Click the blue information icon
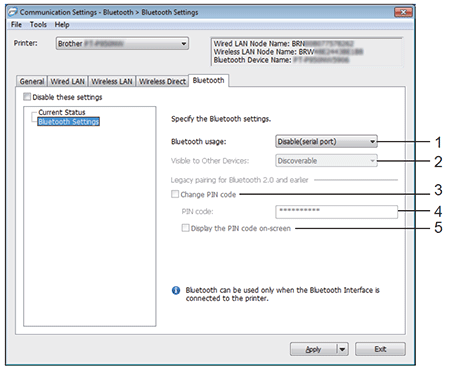Viewport: 450px width, 380px height. click(x=176, y=290)
